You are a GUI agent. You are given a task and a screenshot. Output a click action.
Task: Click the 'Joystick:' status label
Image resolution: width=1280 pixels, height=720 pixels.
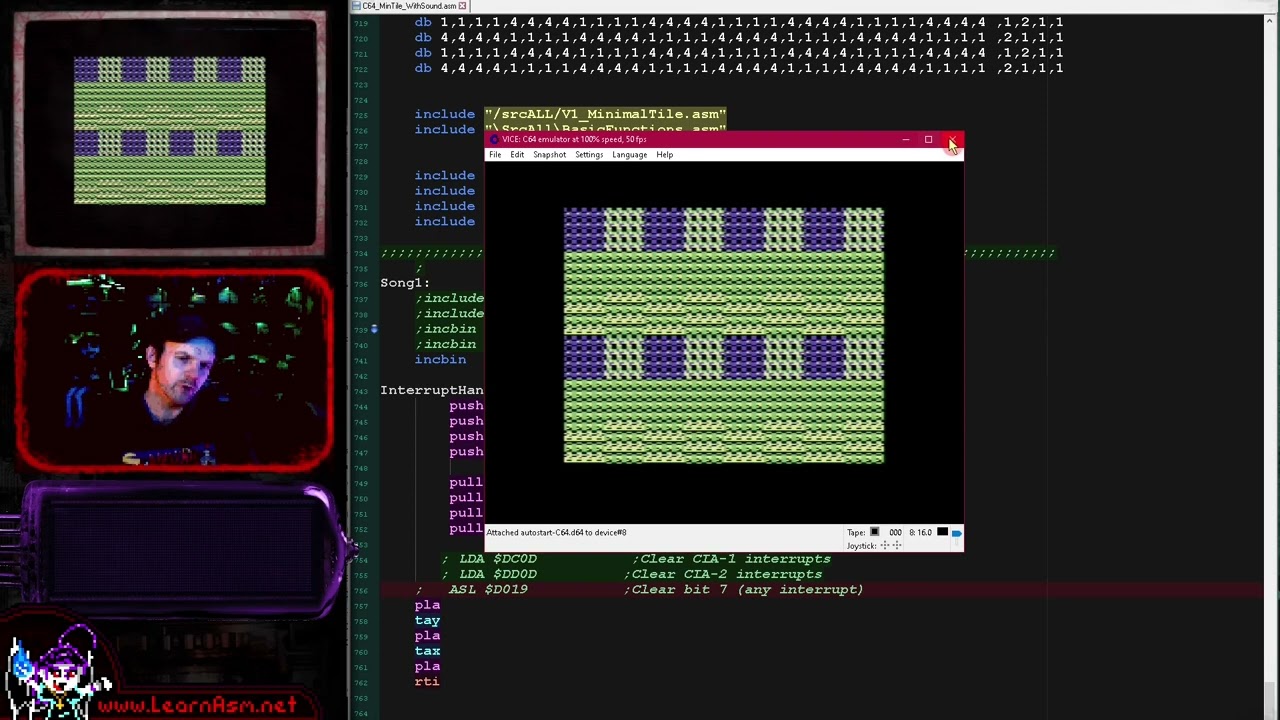coord(862,546)
